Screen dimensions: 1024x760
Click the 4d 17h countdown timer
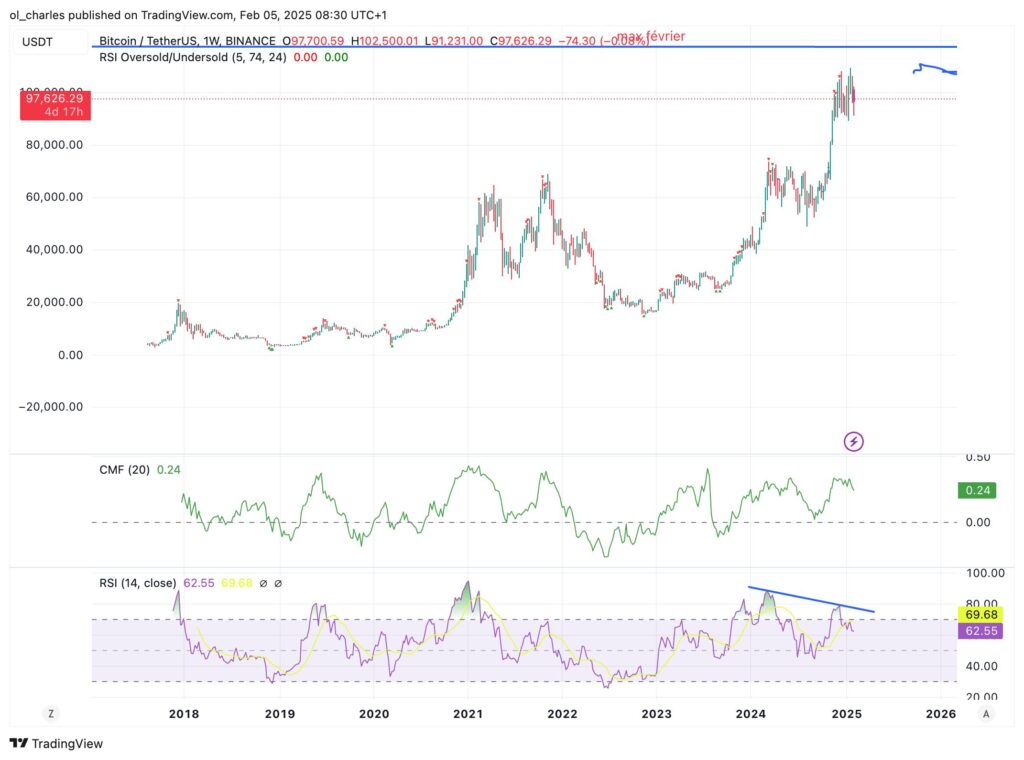click(x=62, y=112)
